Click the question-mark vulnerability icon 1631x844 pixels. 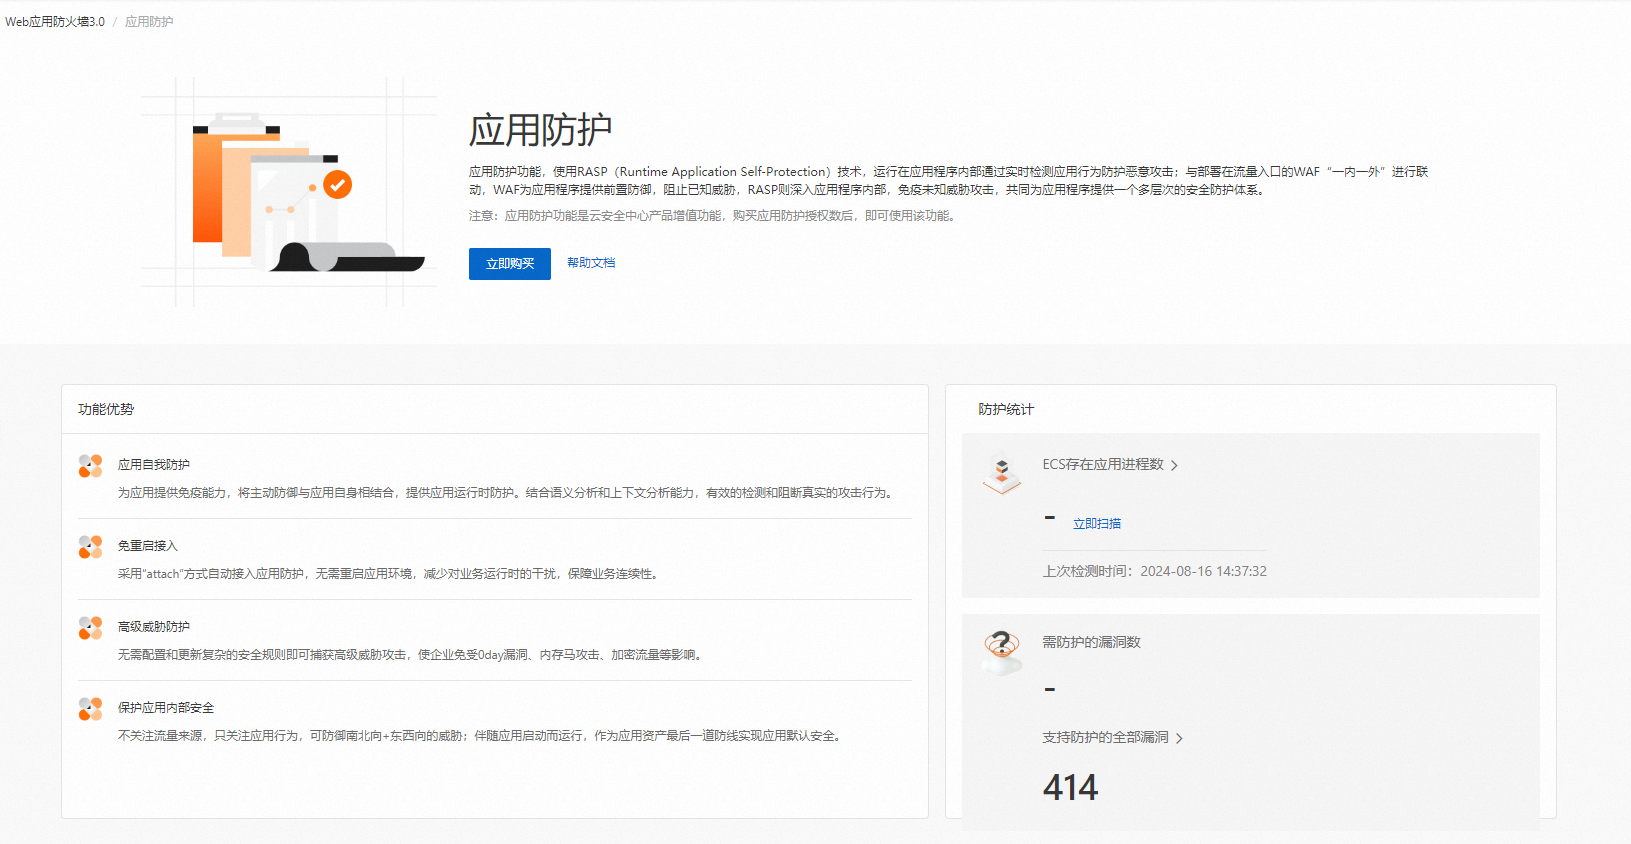click(1002, 652)
